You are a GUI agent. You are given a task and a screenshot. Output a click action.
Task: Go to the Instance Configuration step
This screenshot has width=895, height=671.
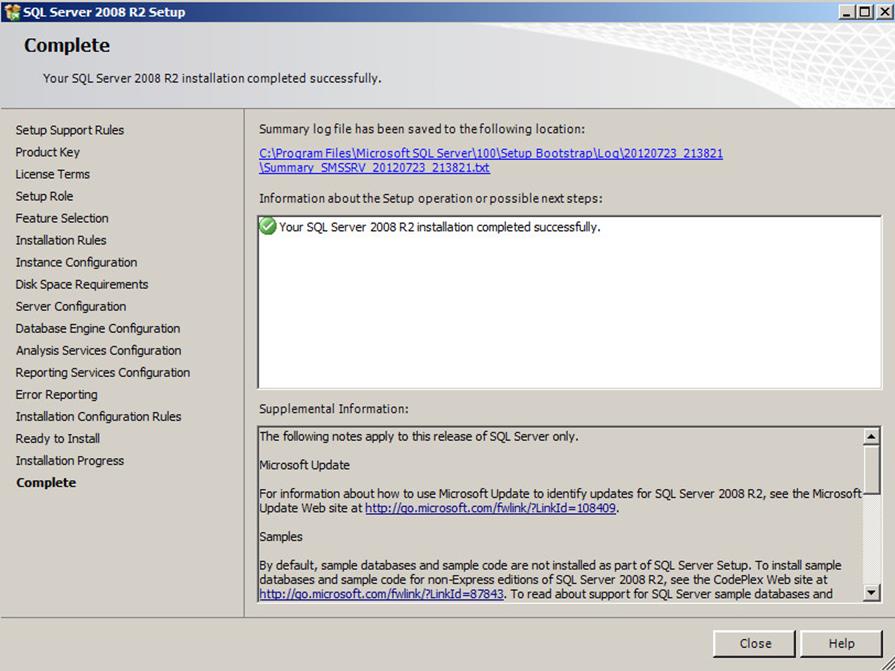click(76, 262)
